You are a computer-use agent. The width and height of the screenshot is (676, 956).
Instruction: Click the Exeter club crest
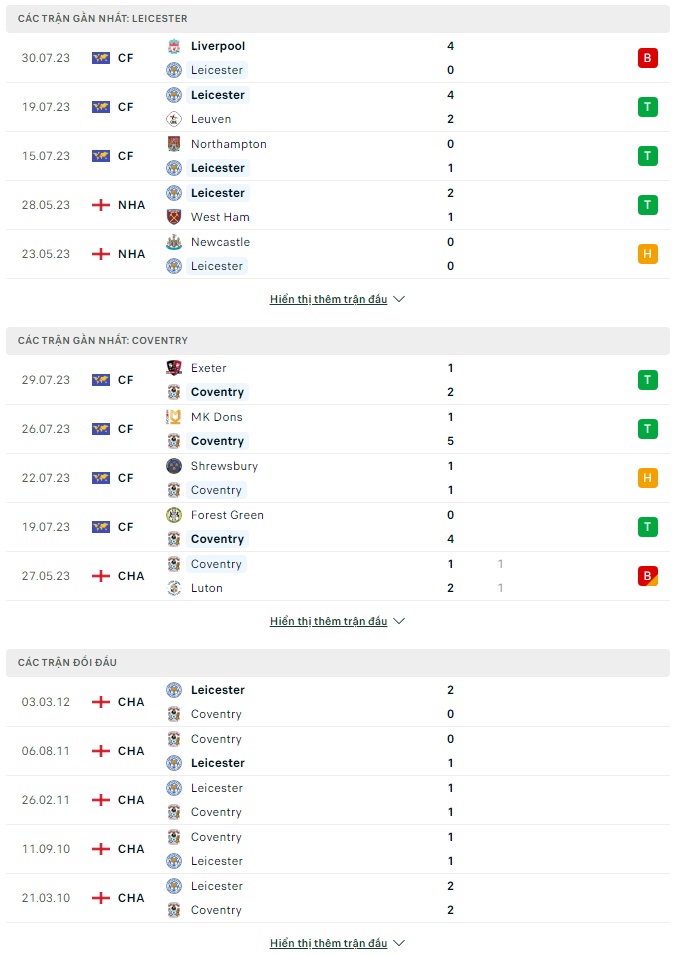pos(174,368)
